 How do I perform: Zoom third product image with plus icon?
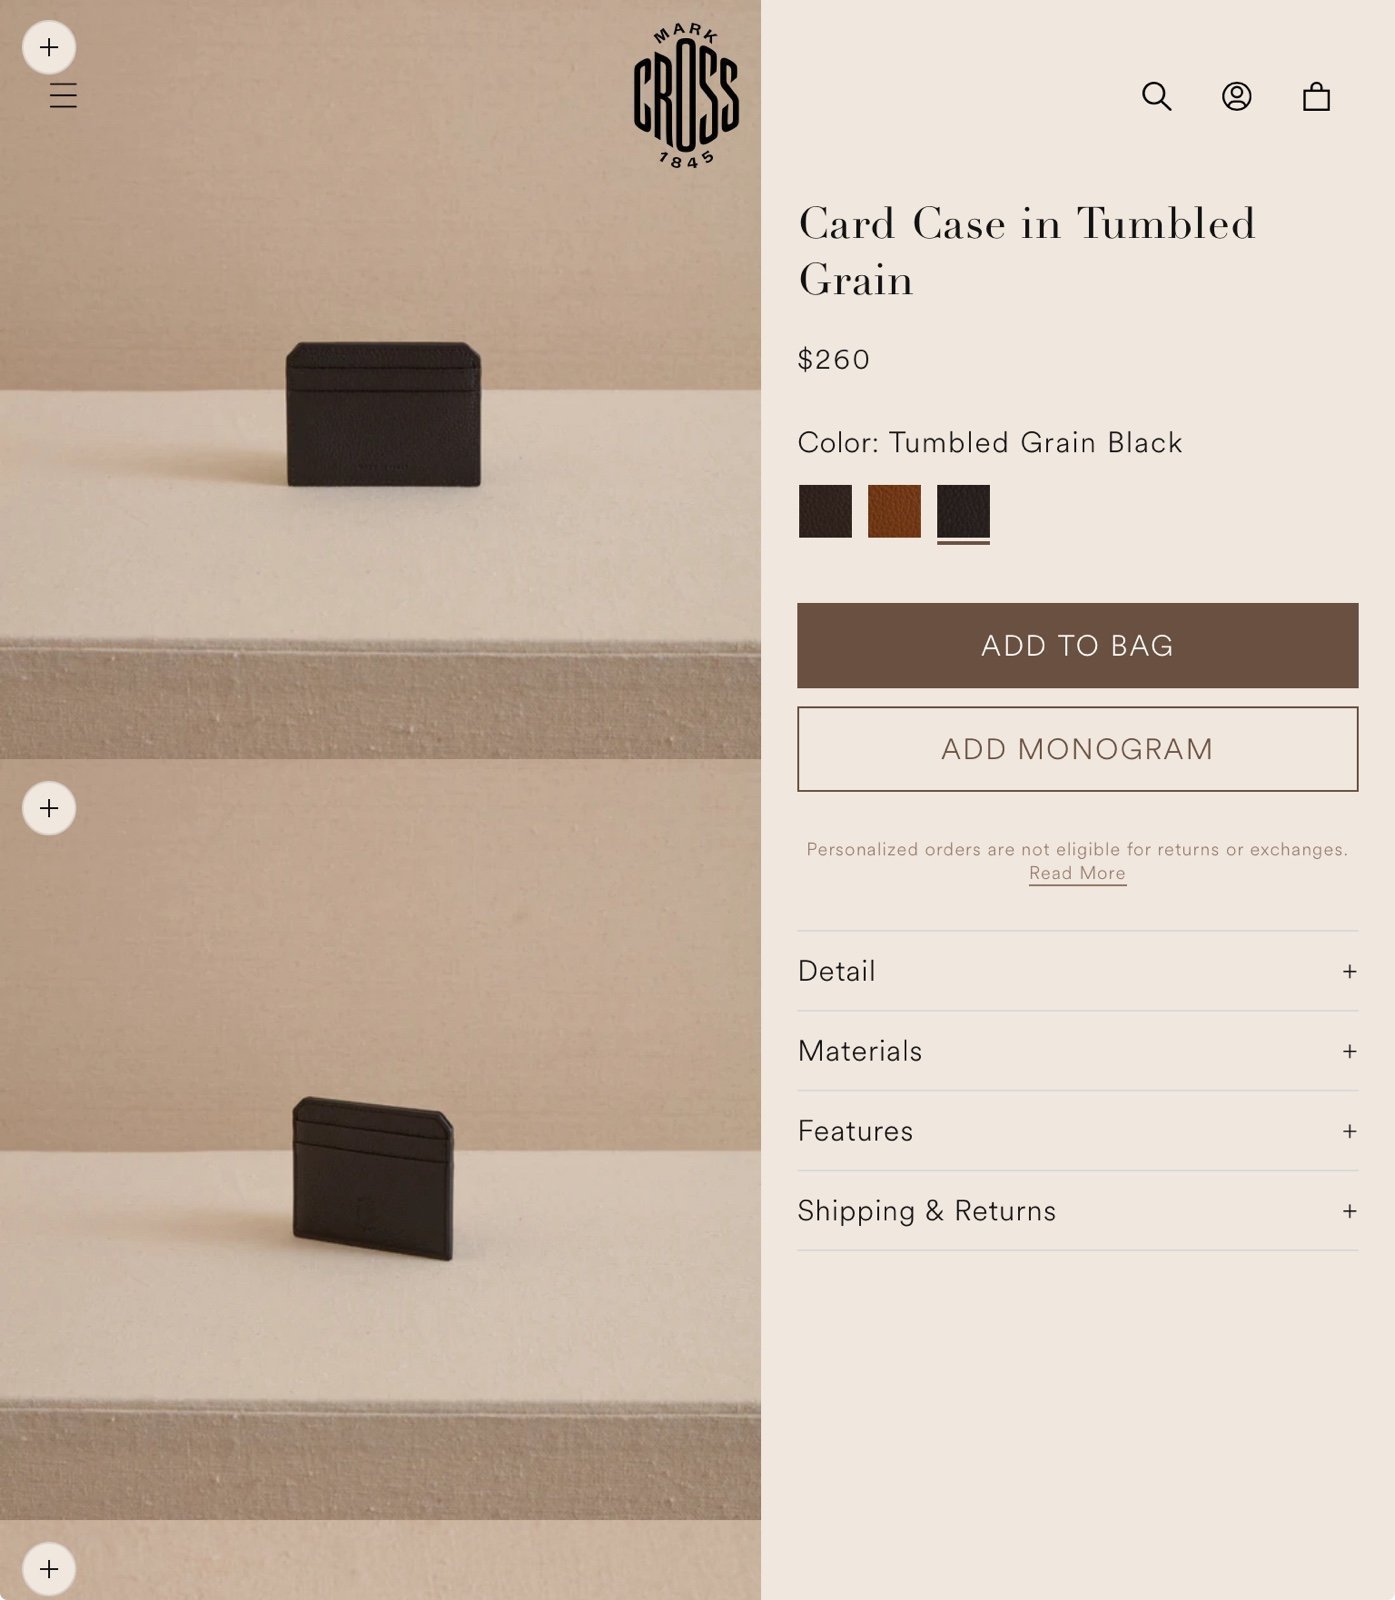coord(49,1569)
